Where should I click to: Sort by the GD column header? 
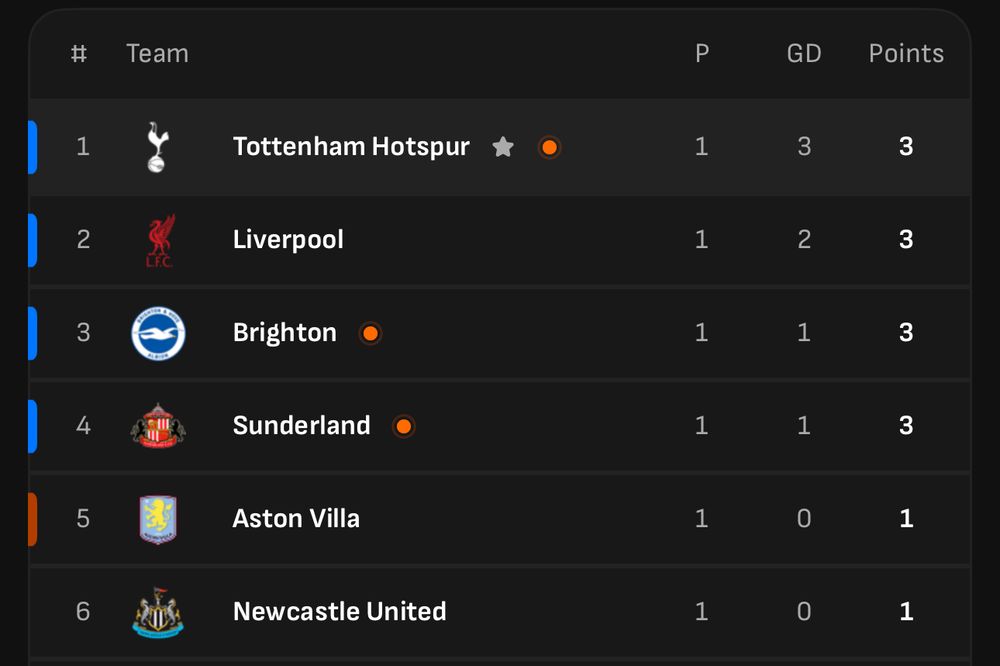coord(804,54)
